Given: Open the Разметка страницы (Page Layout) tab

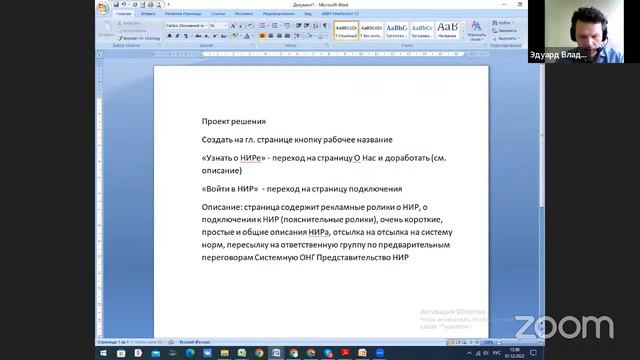Looking at the screenshot, I should click(183, 14).
